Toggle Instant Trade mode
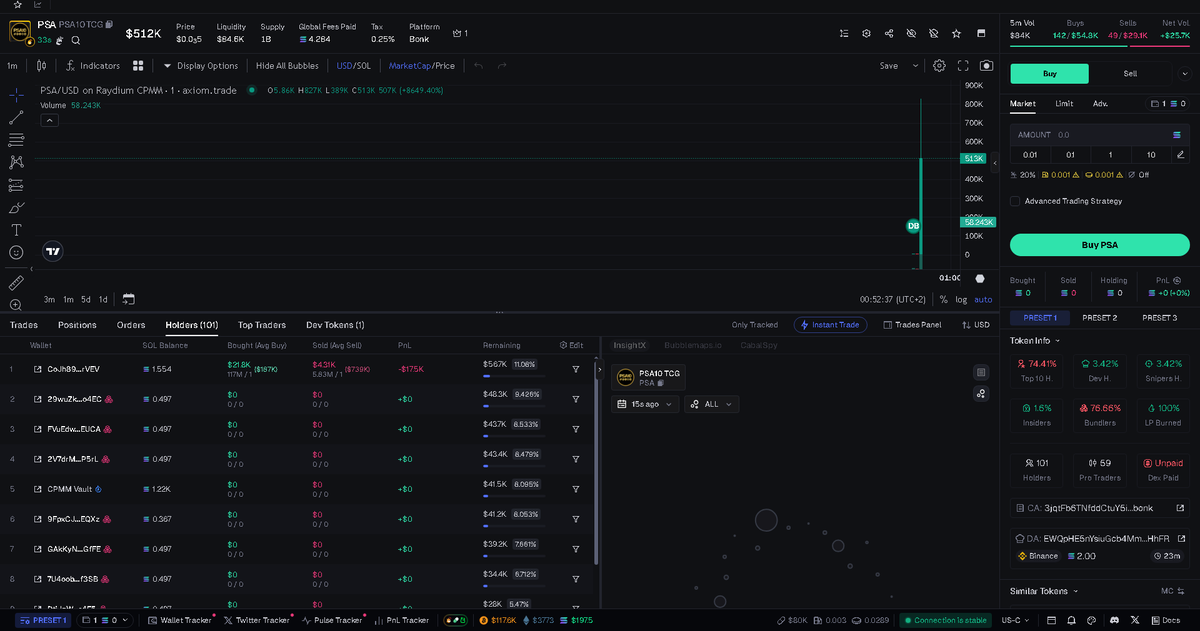This screenshot has width=1200, height=631. (830, 325)
